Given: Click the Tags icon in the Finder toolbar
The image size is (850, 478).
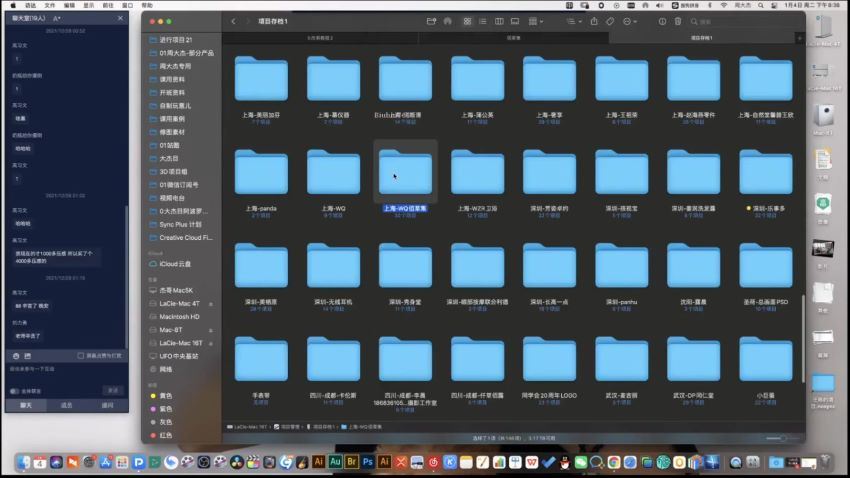Looking at the screenshot, I should (610, 22).
